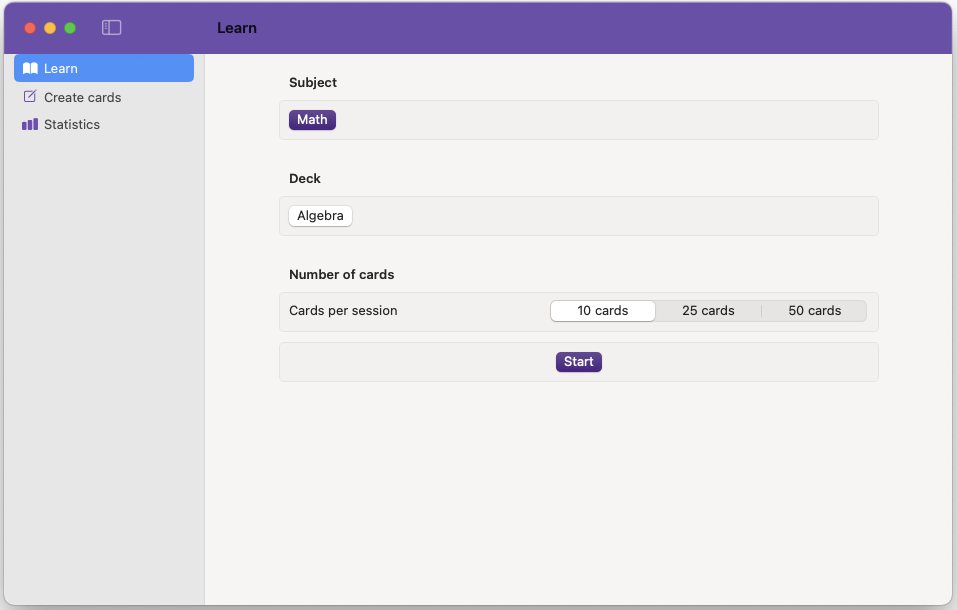The width and height of the screenshot is (957, 610).
Task: Switch to 25 cards per session
Action: click(708, 310)
